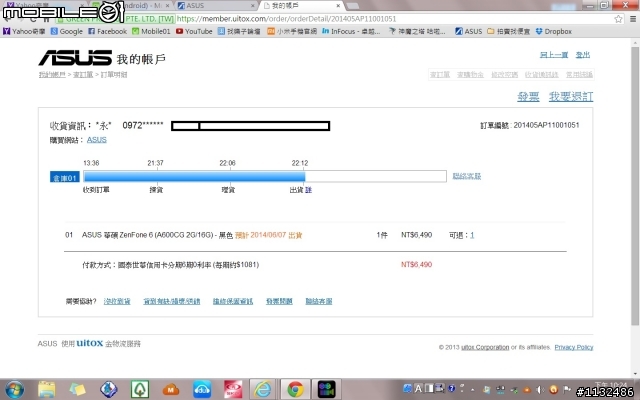Click the red total NT$6,490
640x400 pixels.
416,264
